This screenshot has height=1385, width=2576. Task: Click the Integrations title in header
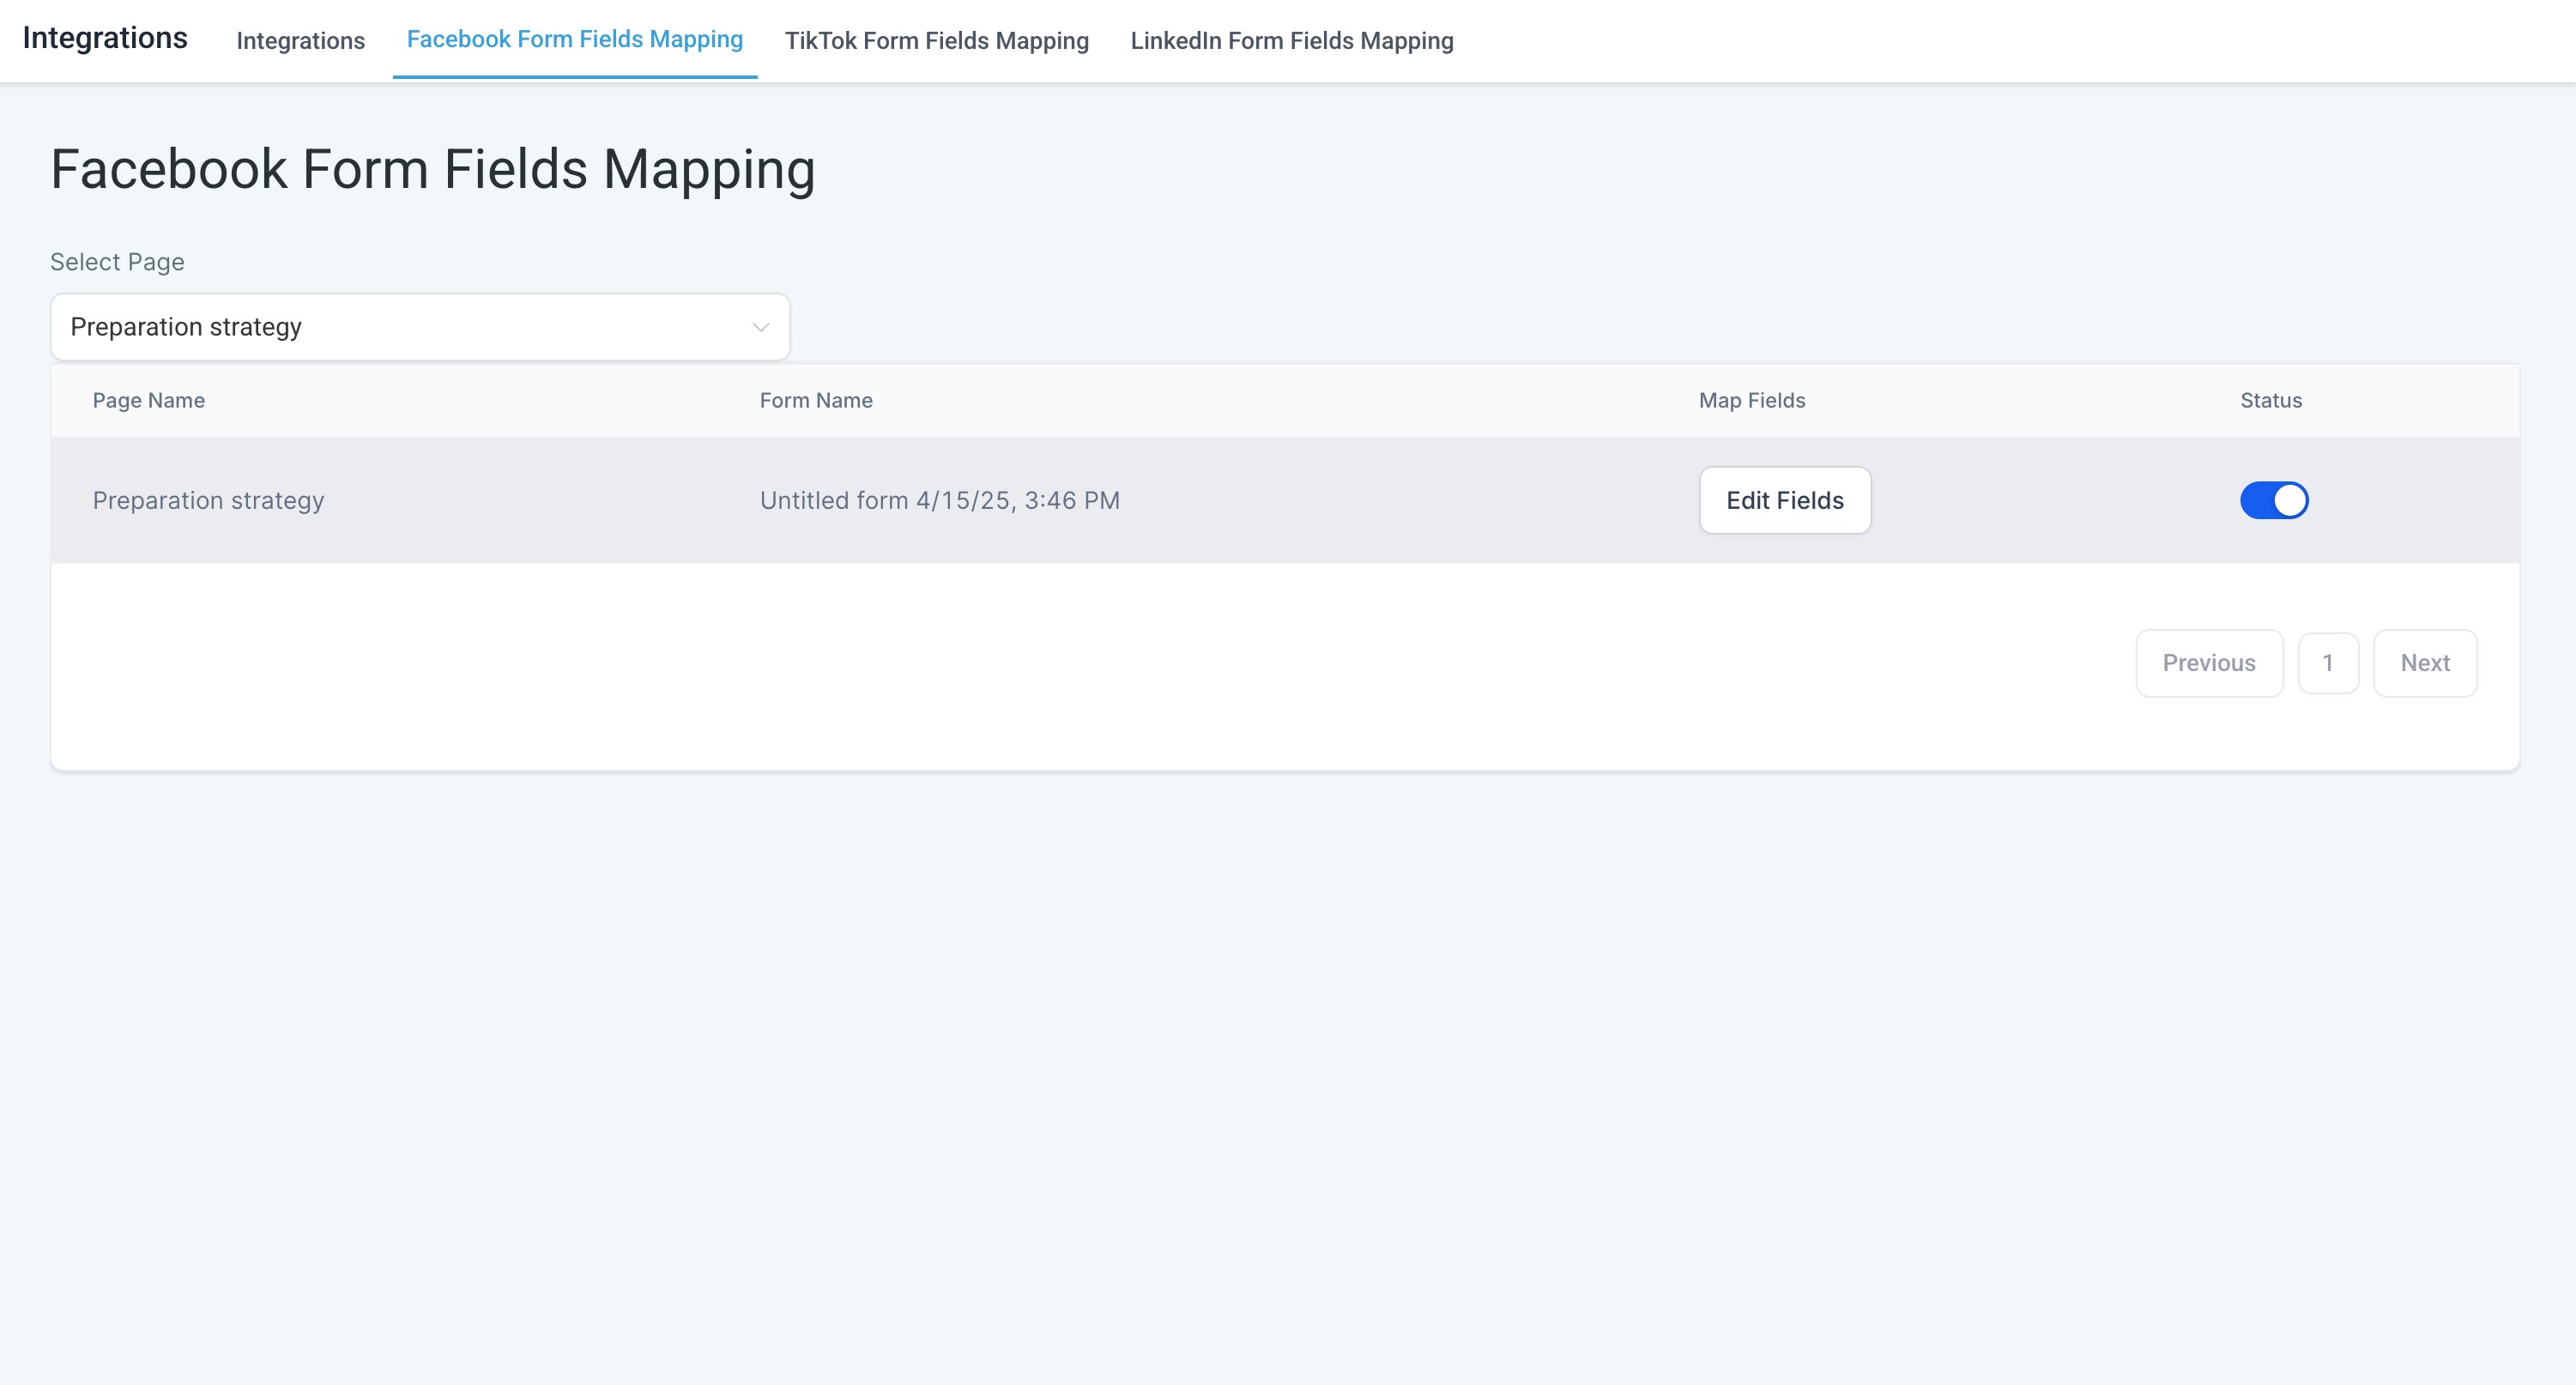tap(105, 38)
